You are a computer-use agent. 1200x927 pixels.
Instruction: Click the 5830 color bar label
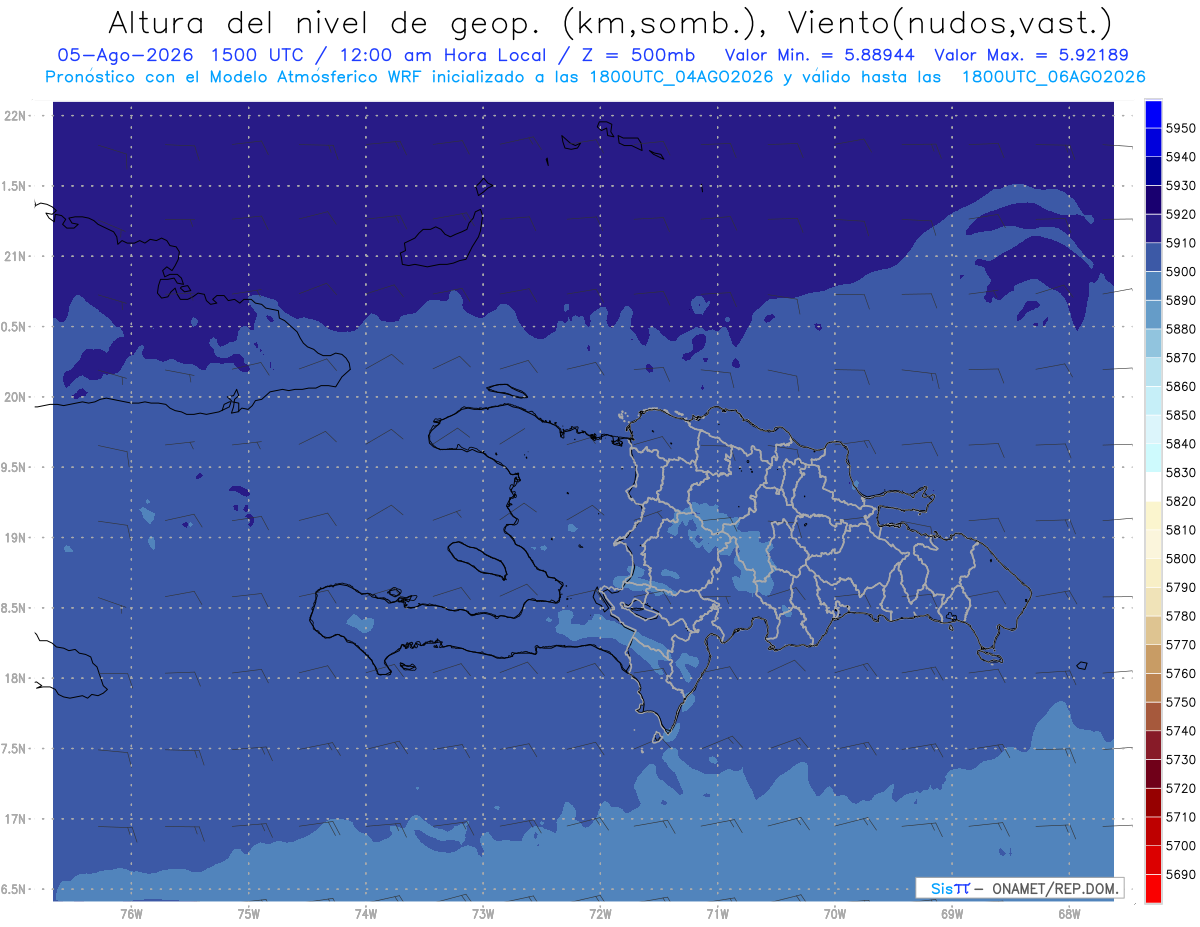[x=1181, y=472]
